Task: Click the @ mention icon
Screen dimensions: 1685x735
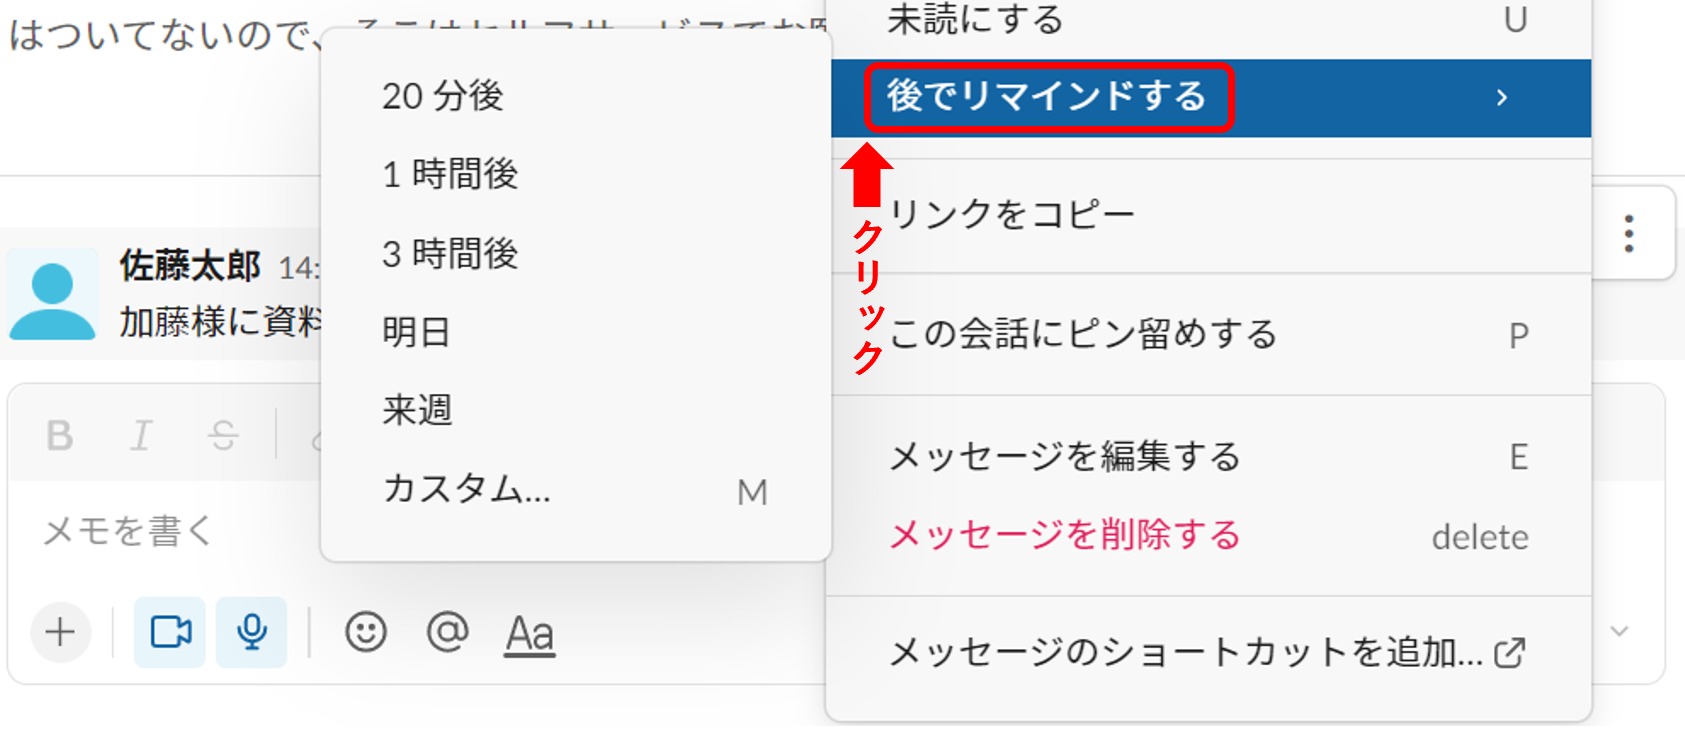Action: click(447, 632)
